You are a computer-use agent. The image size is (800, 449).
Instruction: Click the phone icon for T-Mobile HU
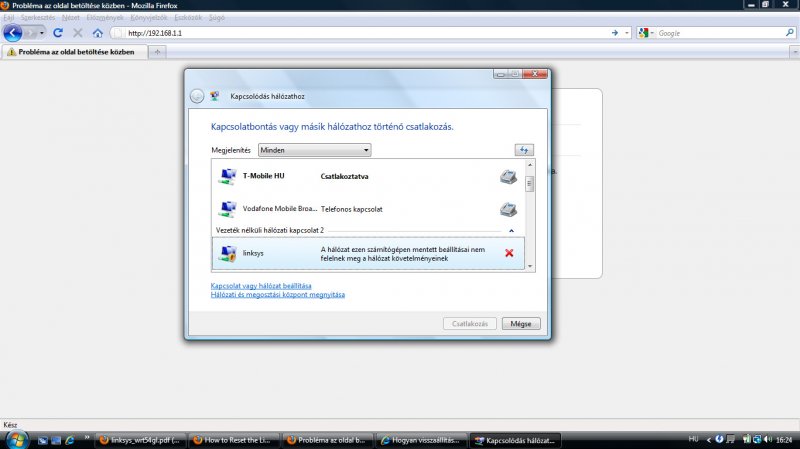508,177
